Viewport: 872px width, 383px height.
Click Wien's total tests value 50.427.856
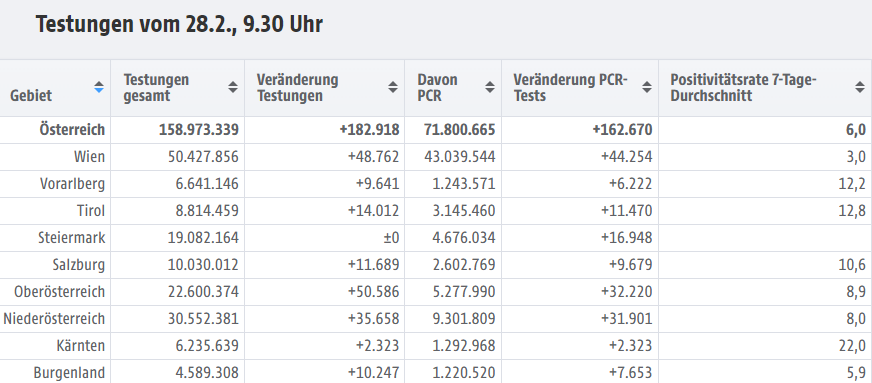[x=203, y=157]
